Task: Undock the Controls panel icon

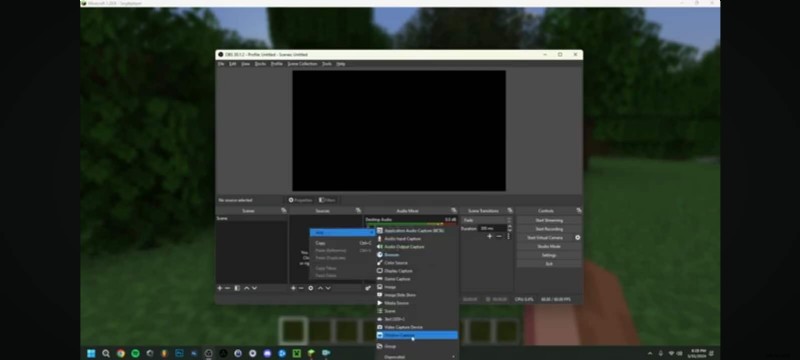Action: (x=579, y=211)
